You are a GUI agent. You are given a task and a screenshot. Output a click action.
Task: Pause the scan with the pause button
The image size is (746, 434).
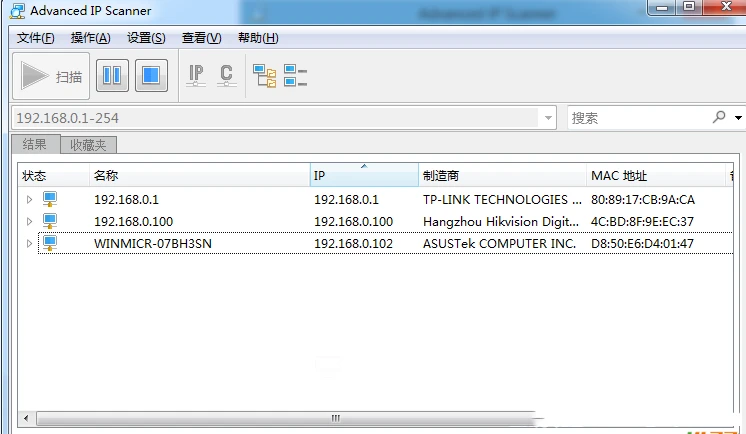coord(112,75)
